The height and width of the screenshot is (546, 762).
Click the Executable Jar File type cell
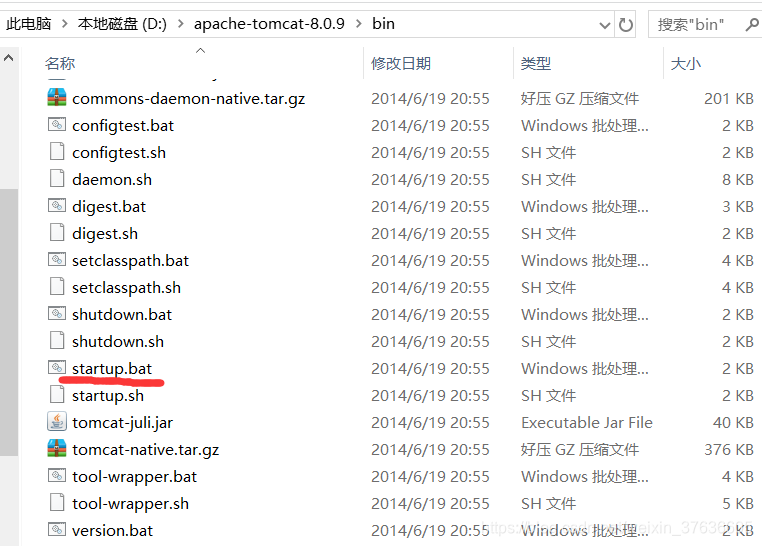click(587, 423)
